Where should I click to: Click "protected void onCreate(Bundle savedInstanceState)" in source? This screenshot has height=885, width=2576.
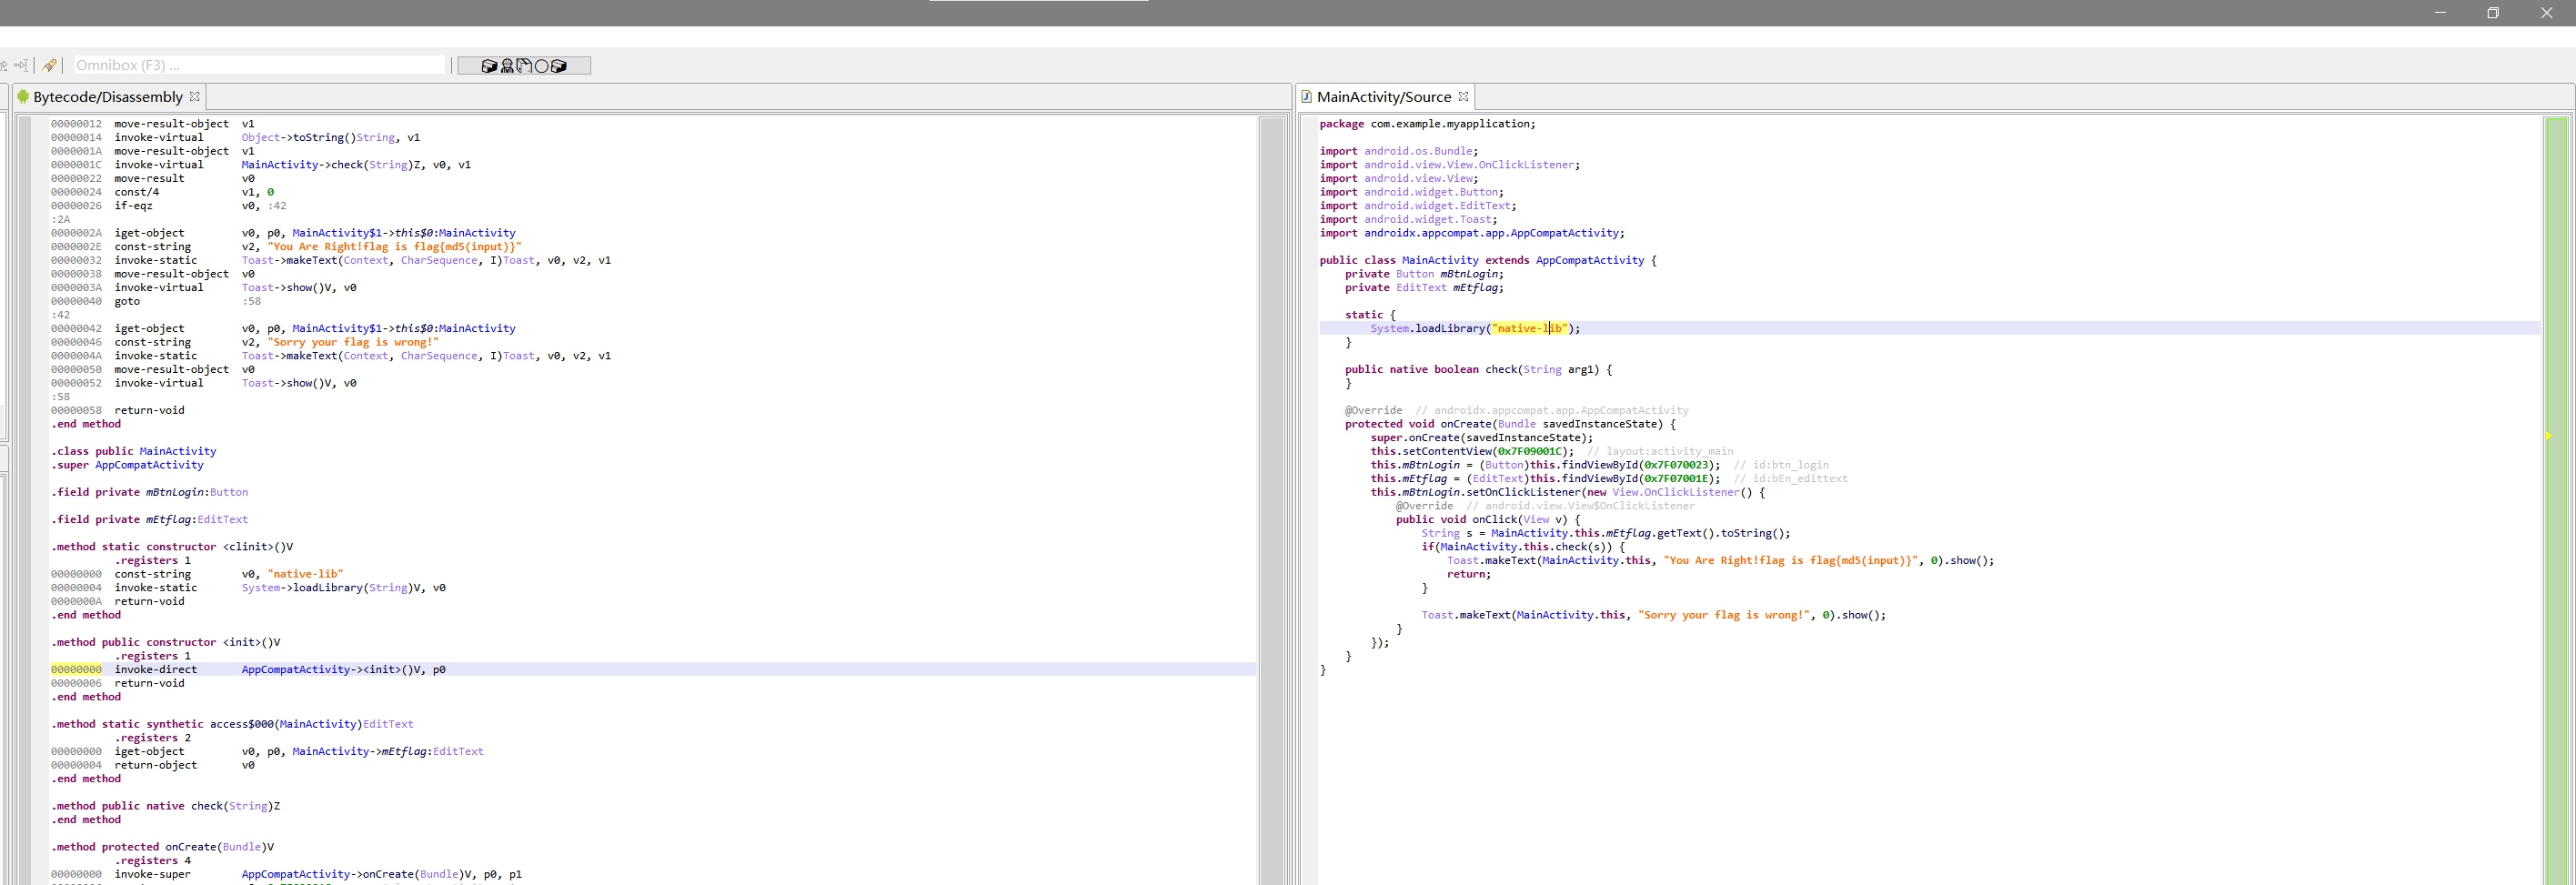(x=1504, y=424)
